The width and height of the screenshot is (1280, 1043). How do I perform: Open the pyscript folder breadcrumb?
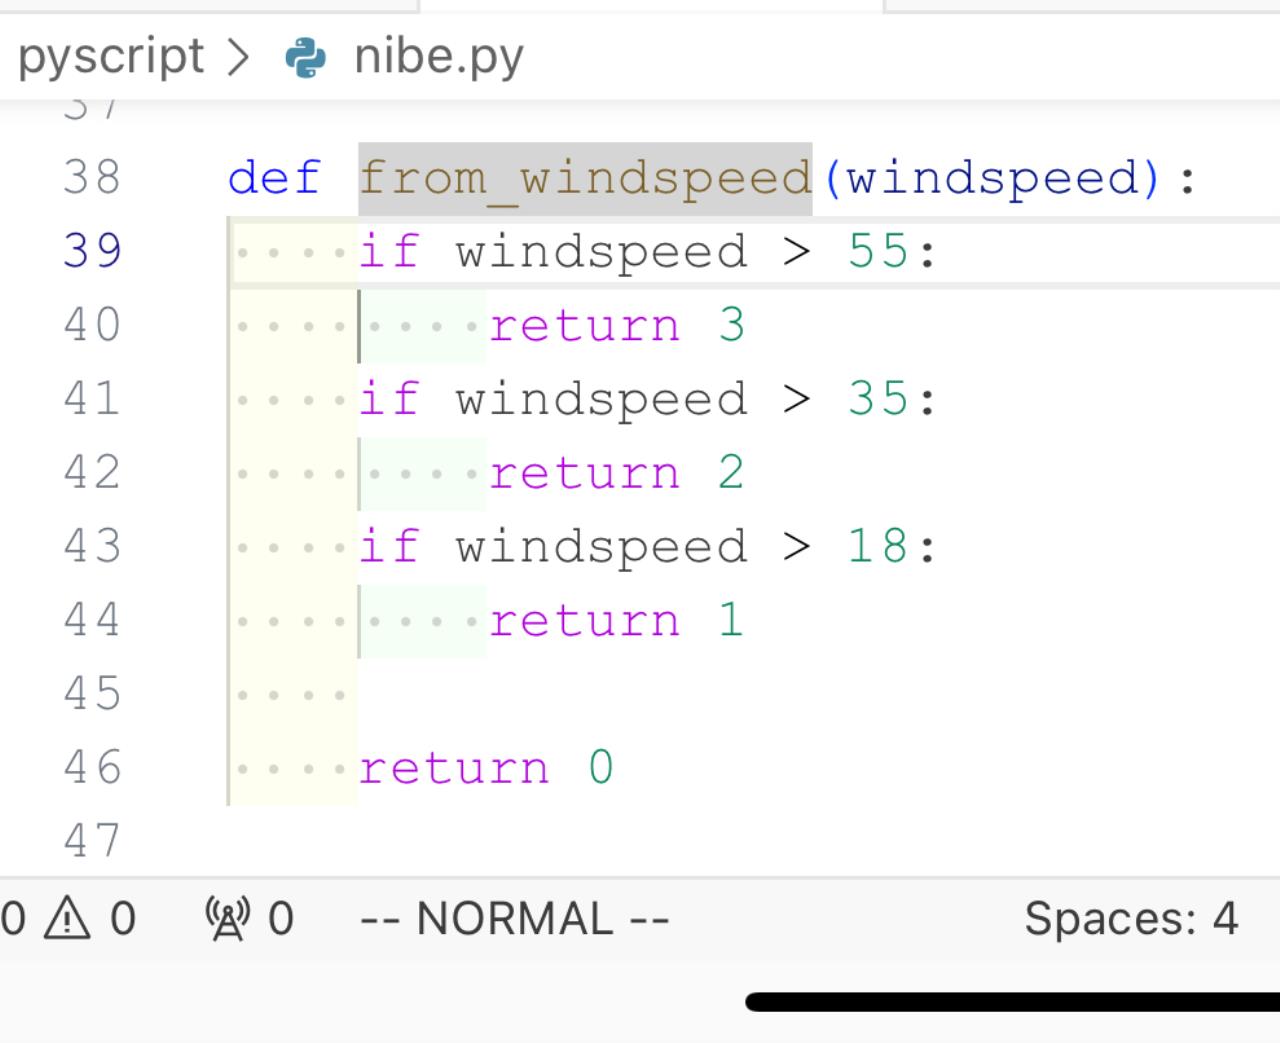(111, 56)
